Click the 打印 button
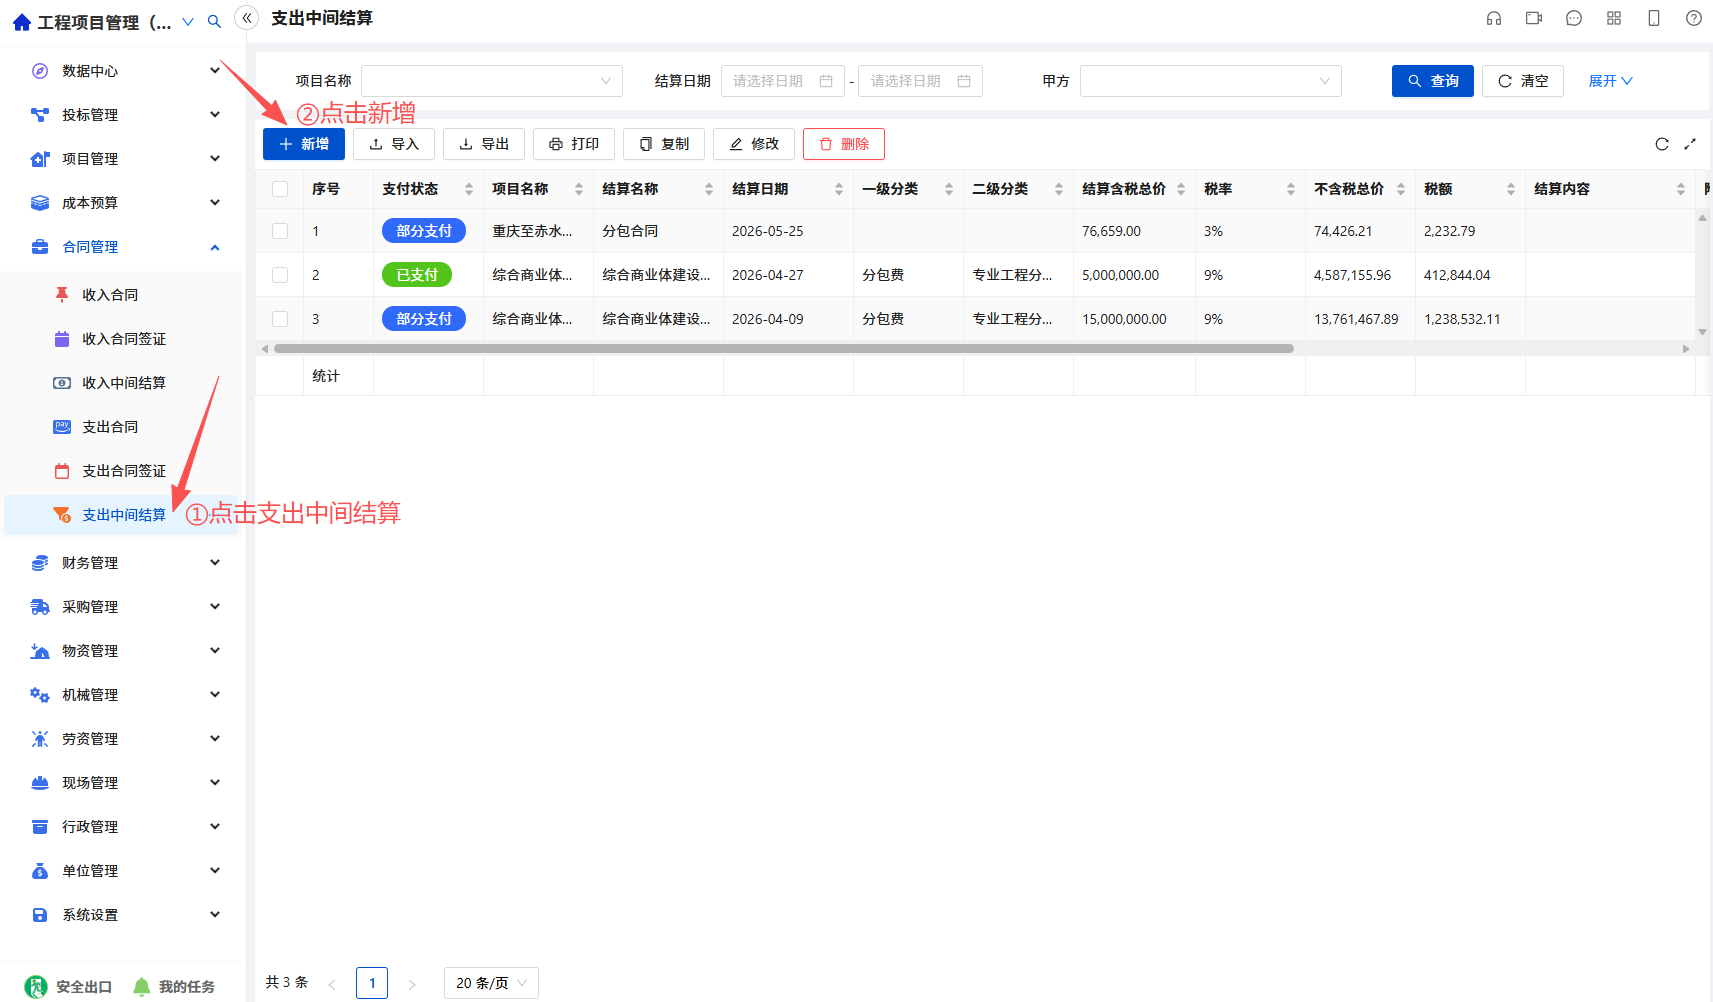Screen dimensions: 1713x1002 click(x=574, y=144)
